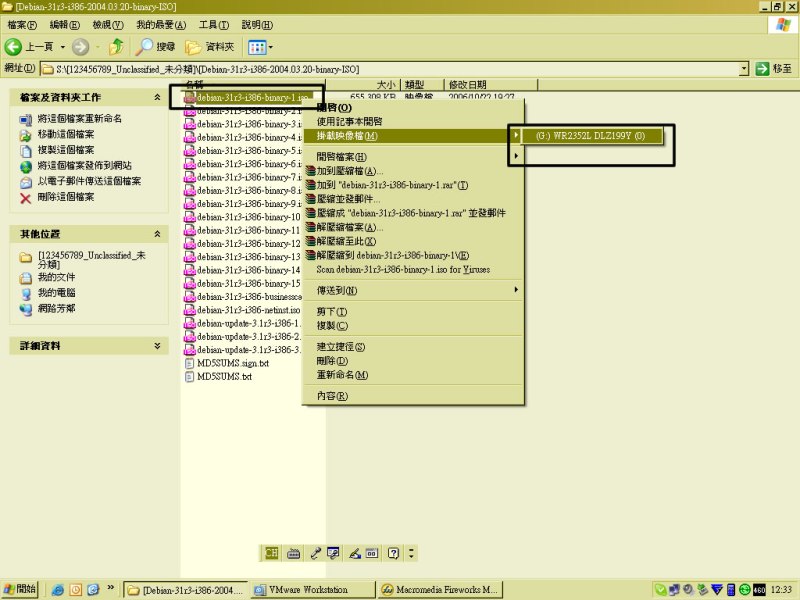The image size is (800, 600).
Task: Open the 工具(T) menu
Action: 214,24
